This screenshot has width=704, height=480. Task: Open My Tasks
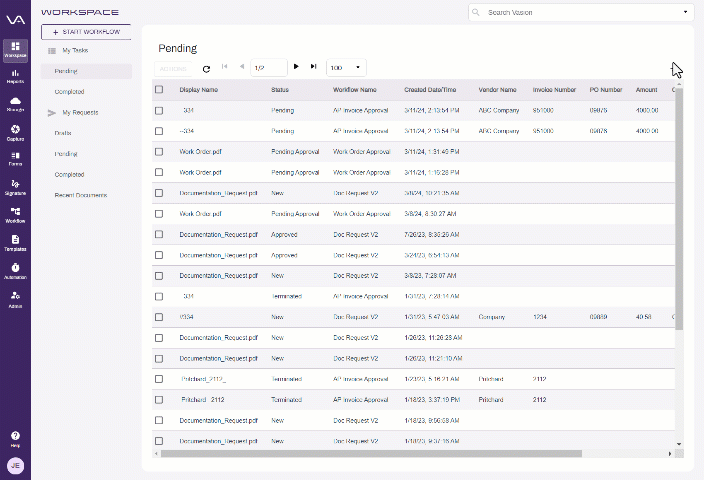point(75,50)
